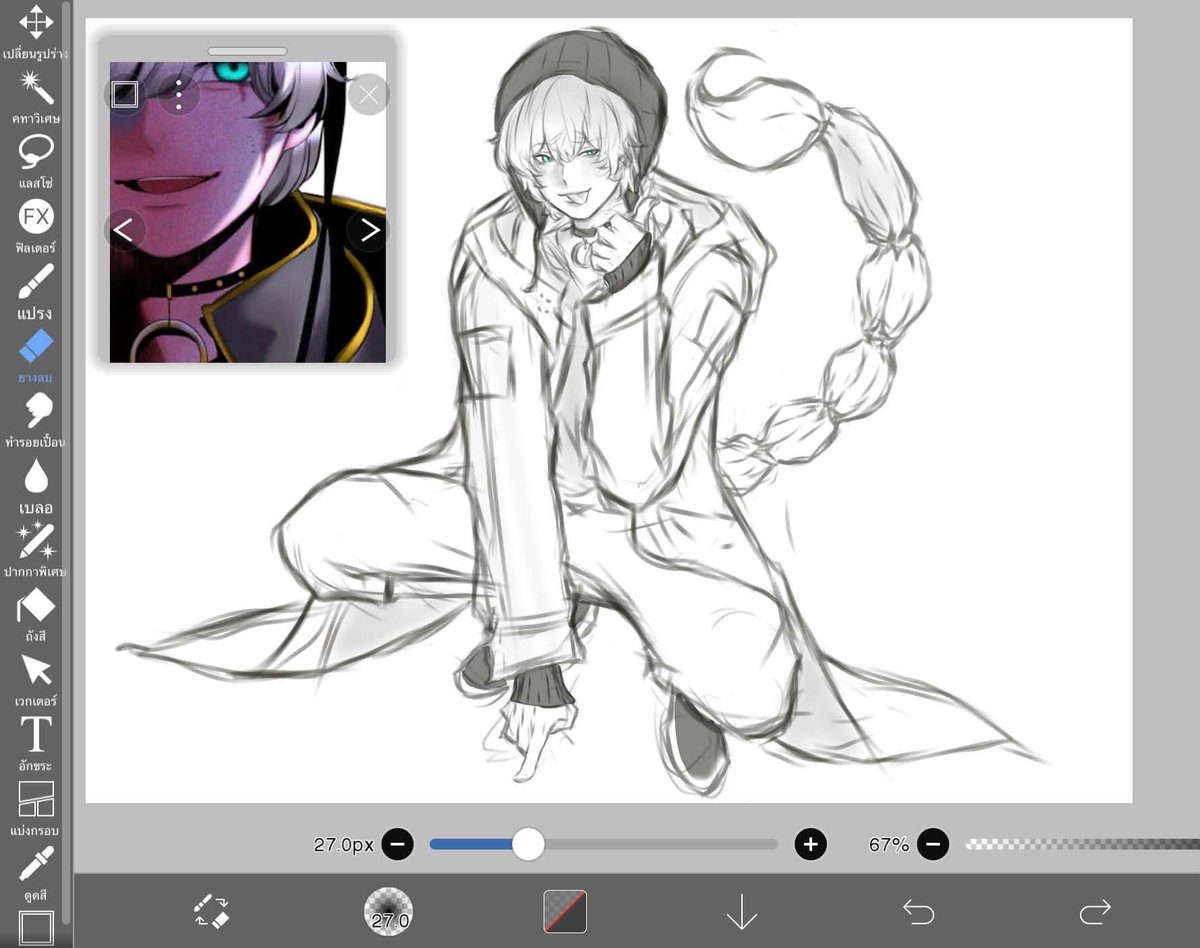Screen dimensions: 1200x948
Task: Click the square icon in reference window
Action: click(125, 94)
